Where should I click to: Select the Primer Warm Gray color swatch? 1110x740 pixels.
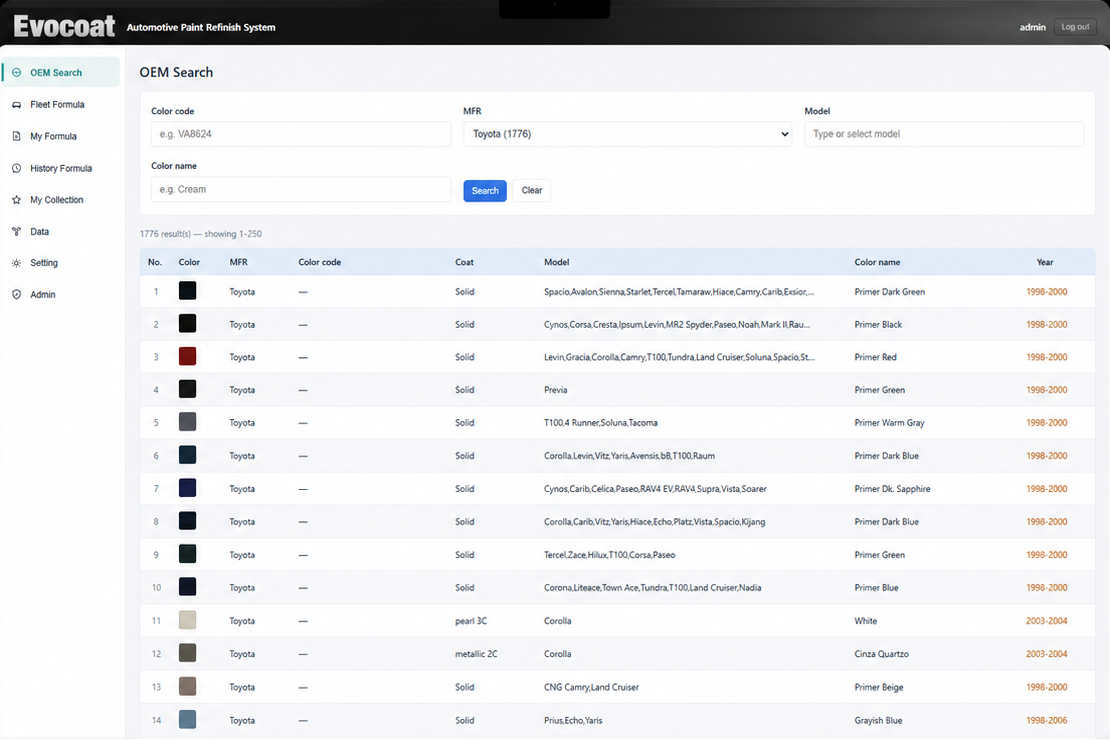[x=188, y=422]
